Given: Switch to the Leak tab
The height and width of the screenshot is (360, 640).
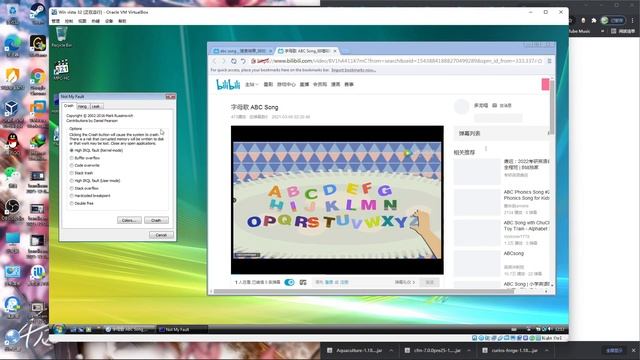Looking at the screenshot, I should 96,106.
